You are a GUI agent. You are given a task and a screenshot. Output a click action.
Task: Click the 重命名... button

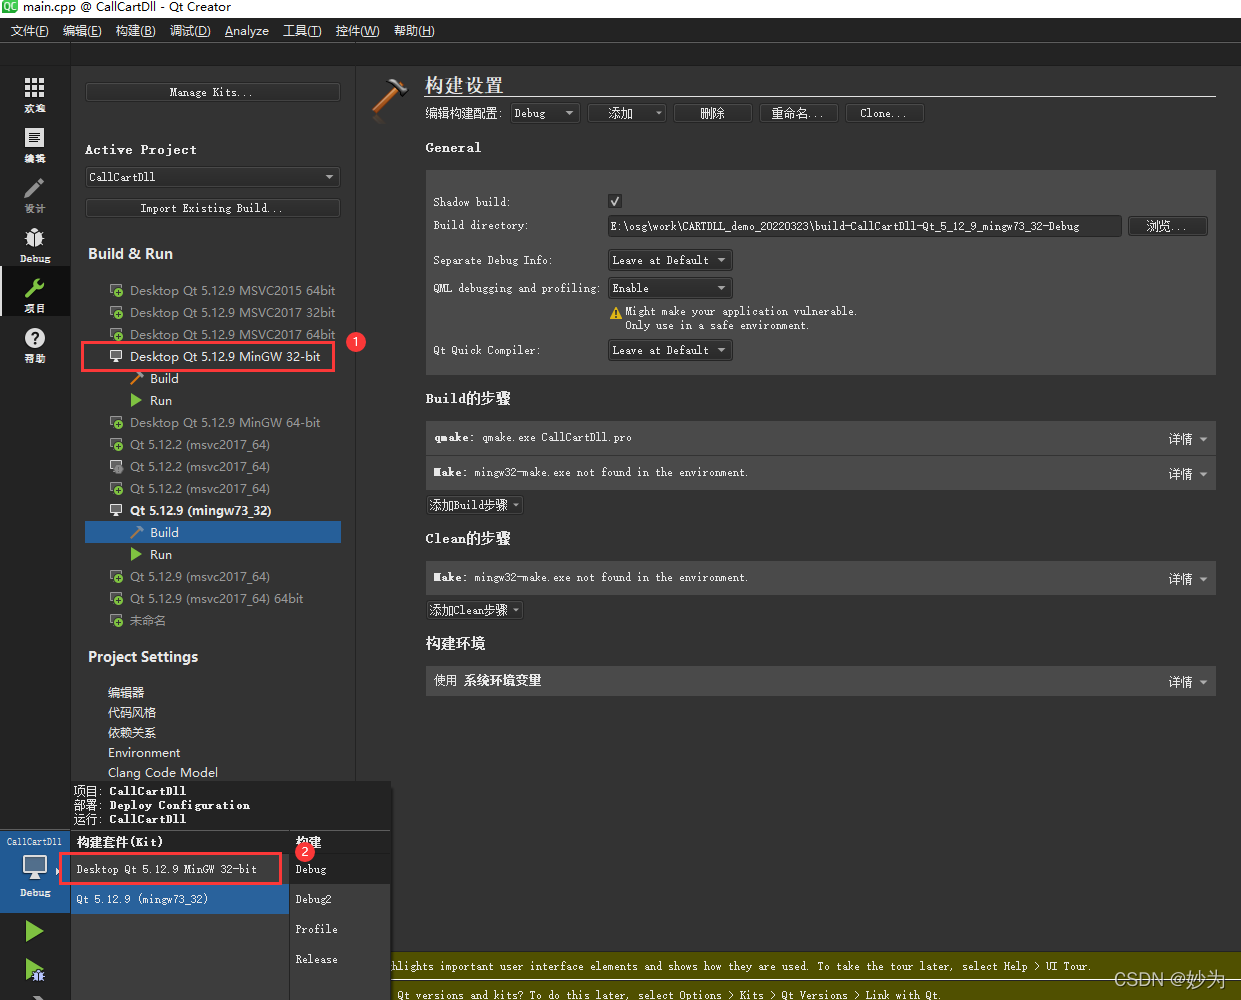click(x=799, y=113)
